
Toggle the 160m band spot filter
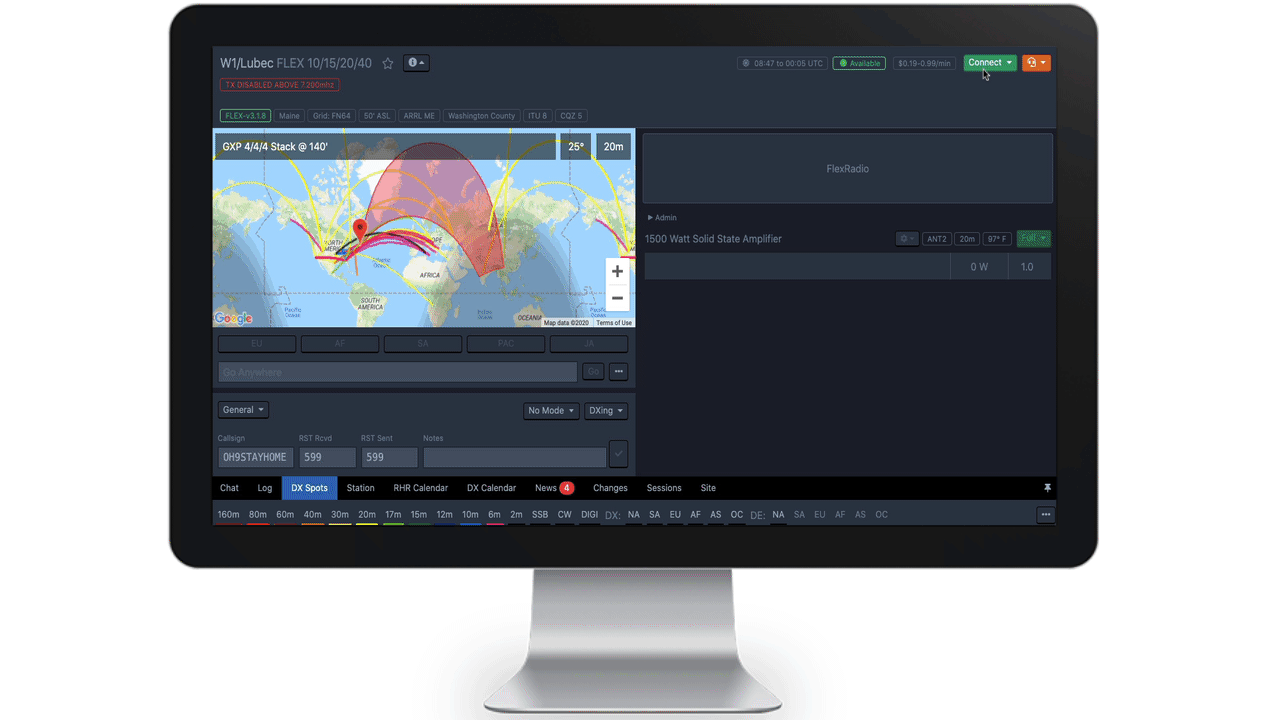coord(229,515)
